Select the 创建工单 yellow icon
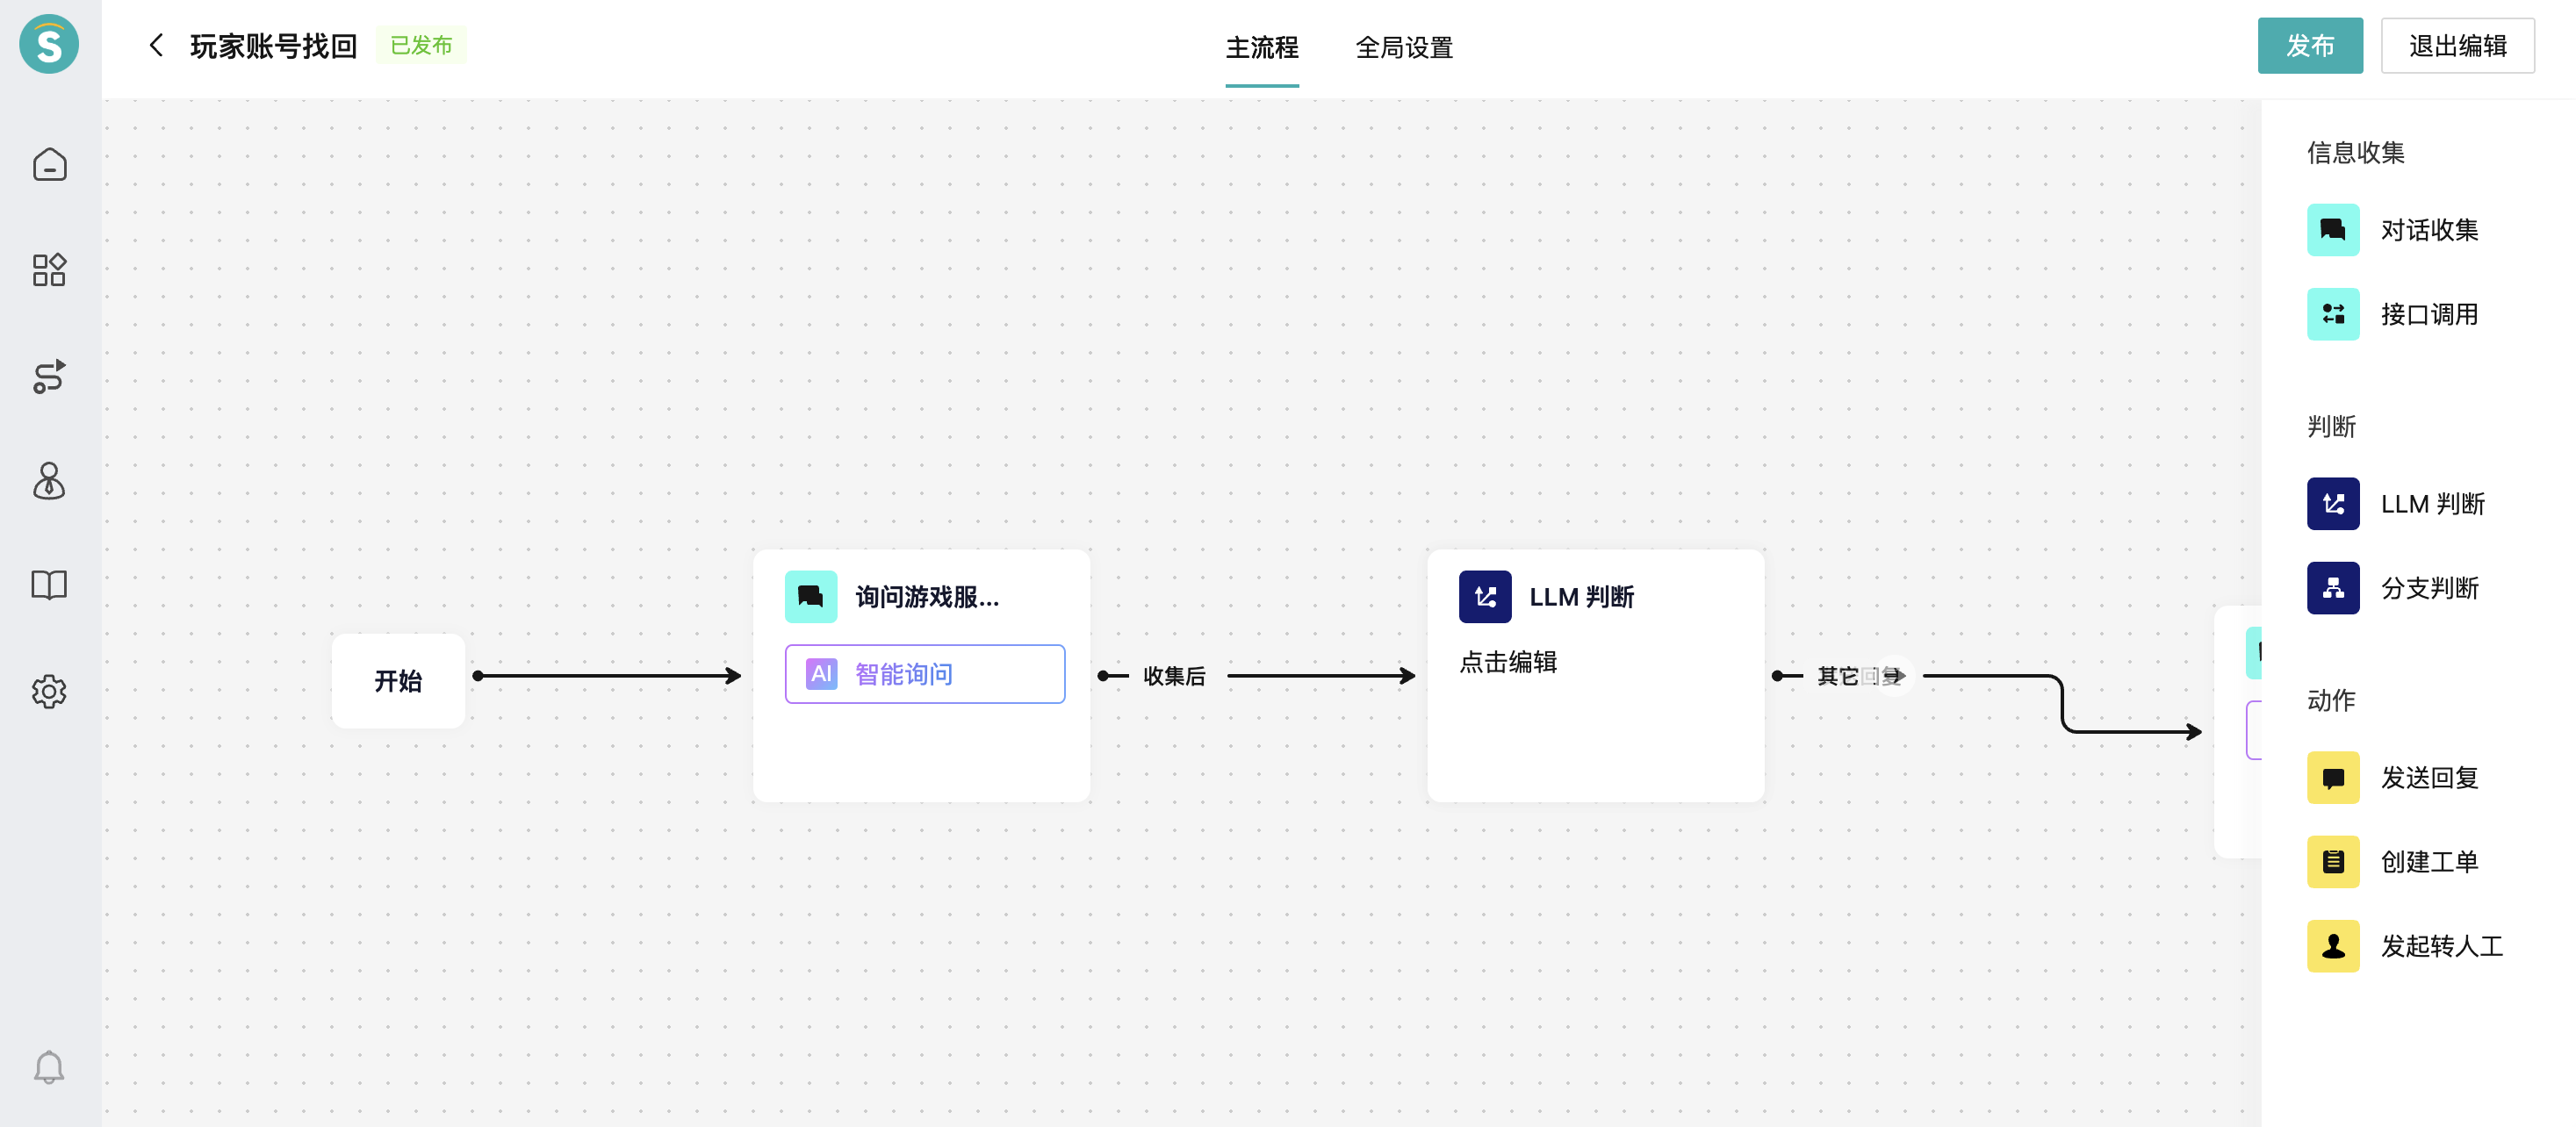Image resolution: width=2576 pixels, height=1127 pixels. 2333,862
